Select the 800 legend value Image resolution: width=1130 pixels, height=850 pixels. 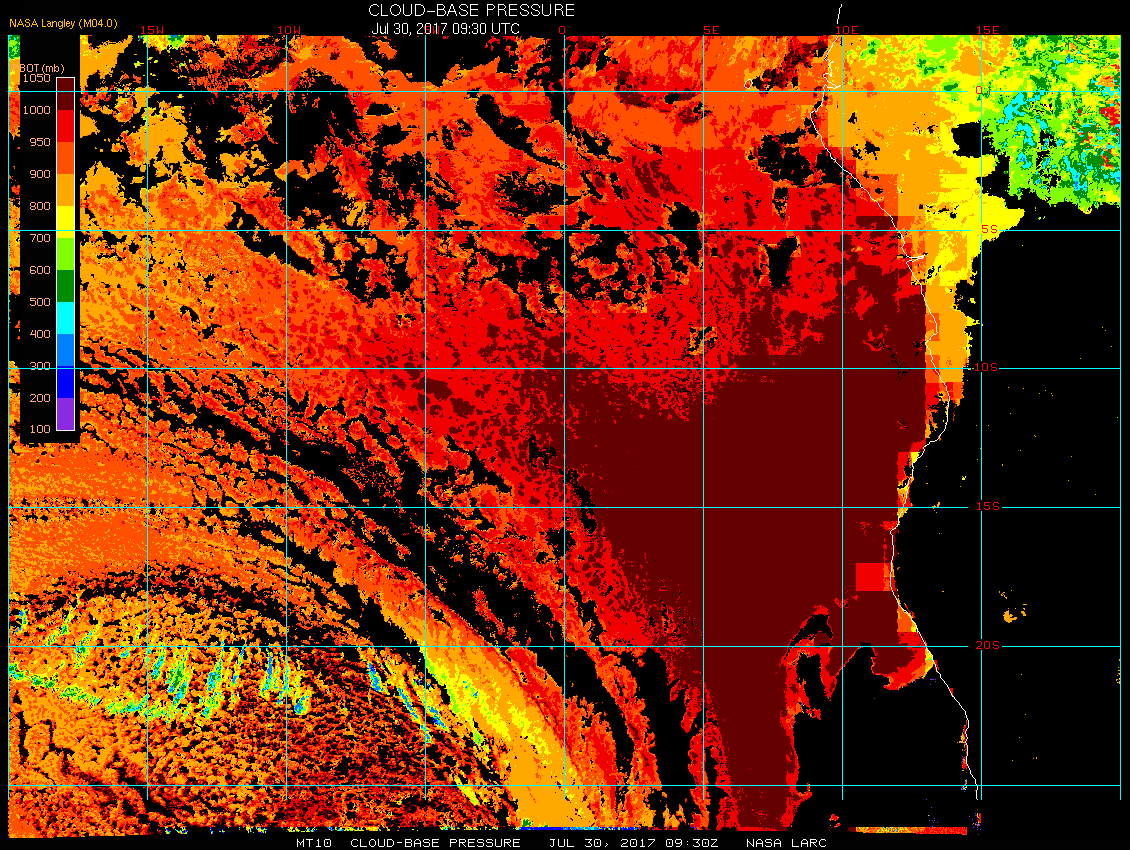click(40, 205)
